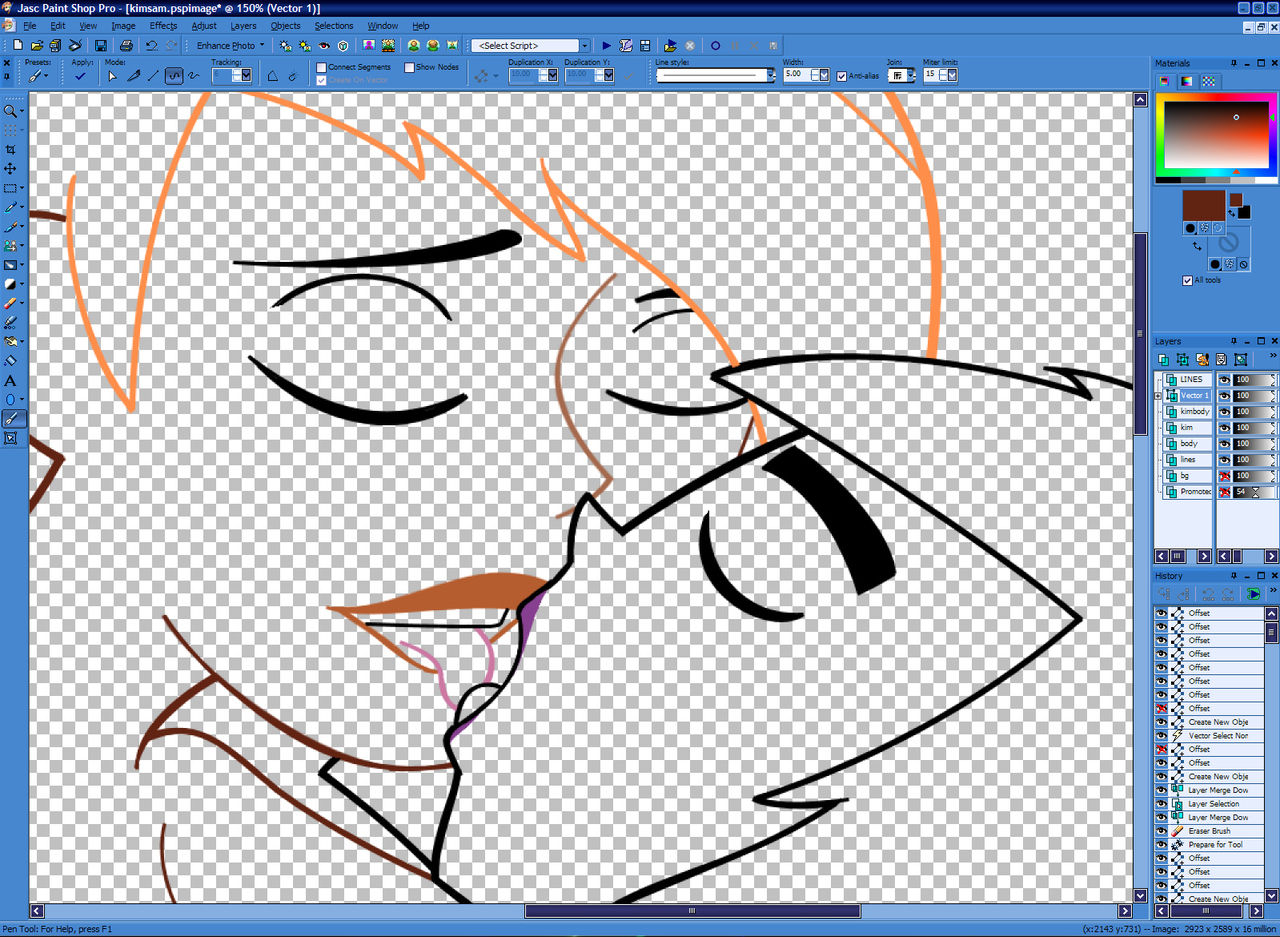
Task: Hide the LINES layer with its eye icon
Action: point(1223,380)
